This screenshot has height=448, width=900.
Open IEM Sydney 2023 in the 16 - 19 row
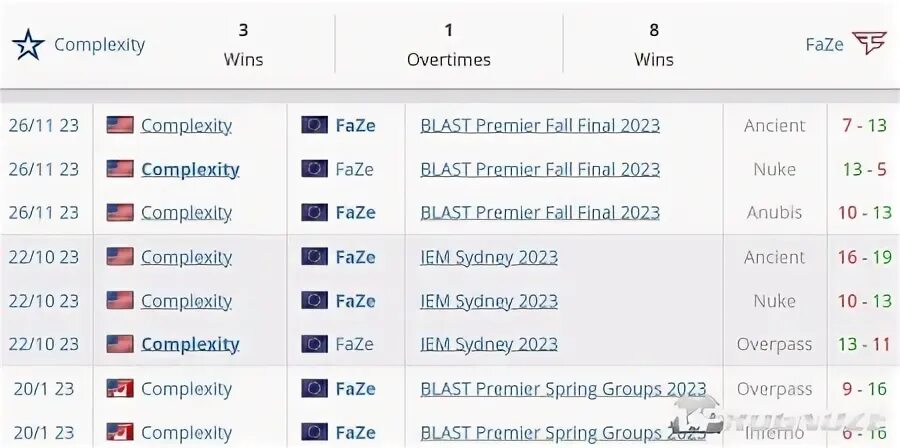pos(489,257)
